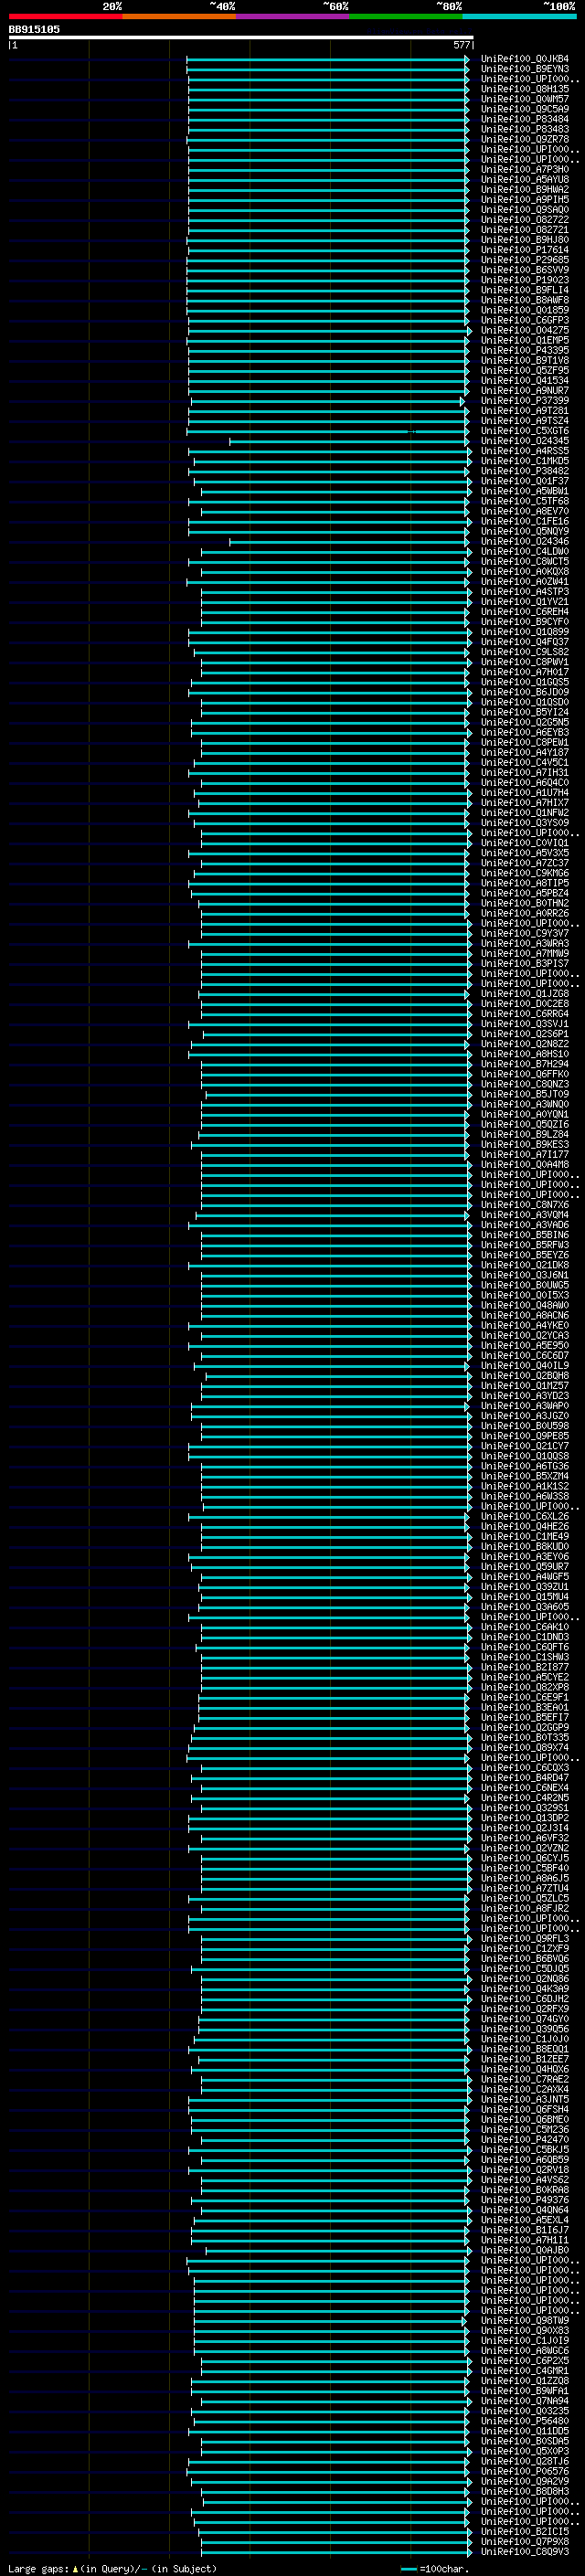Select hit UniRef100_C6GFP3
Screen dimensions: 585x2576
click(x=525, y=321)
